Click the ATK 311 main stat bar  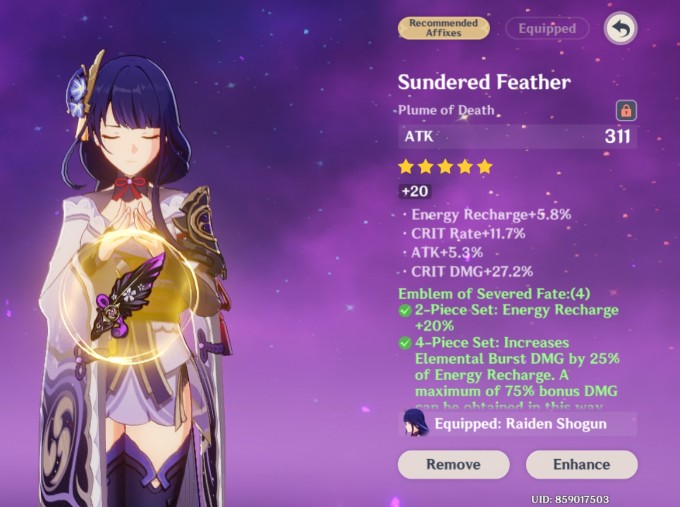pyautogui.click(x=518, y=137)
